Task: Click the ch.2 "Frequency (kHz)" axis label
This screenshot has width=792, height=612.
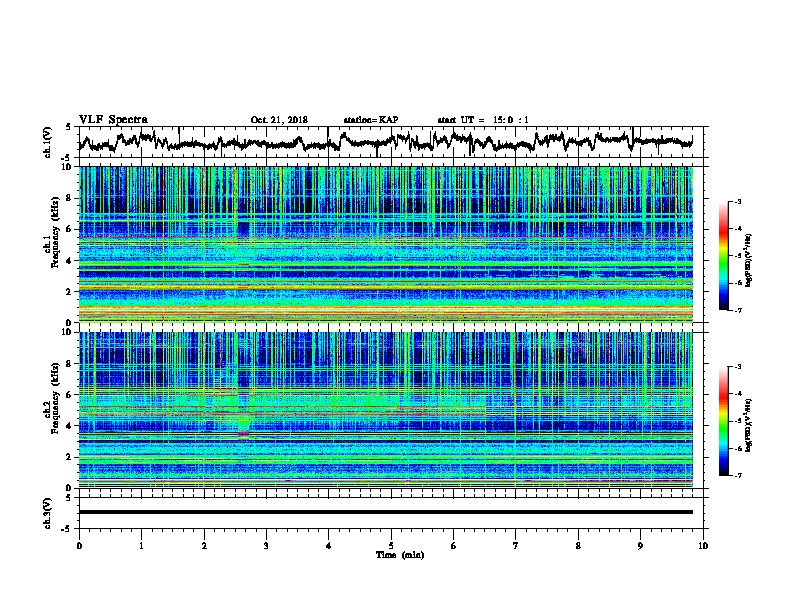Action: click(x=56, y=398)
